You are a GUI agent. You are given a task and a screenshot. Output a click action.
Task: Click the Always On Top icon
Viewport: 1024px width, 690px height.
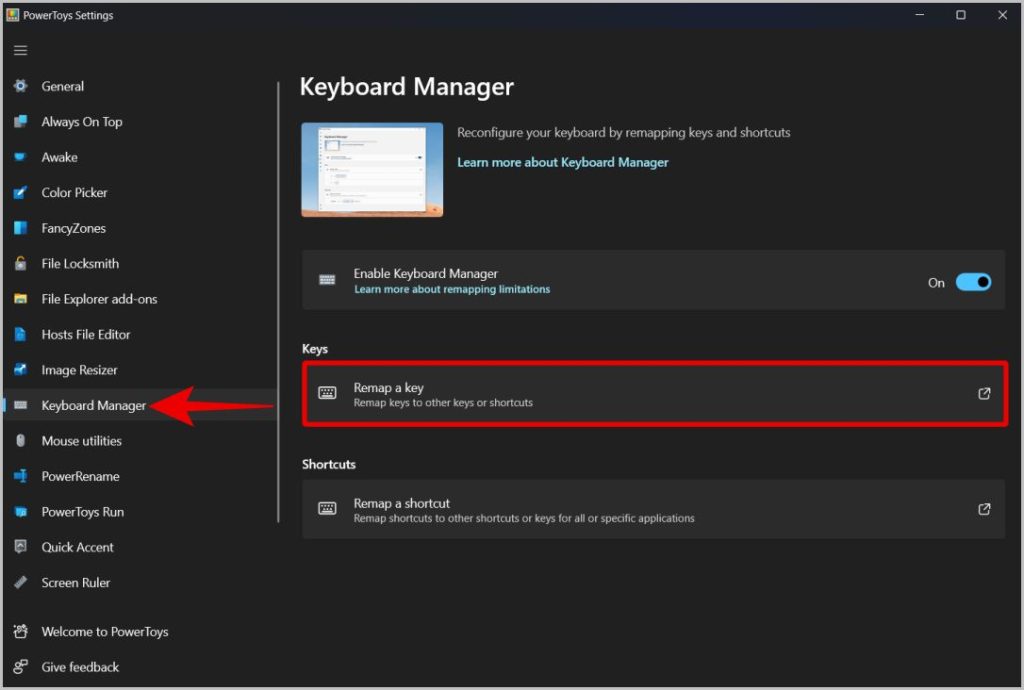[20, 121]
